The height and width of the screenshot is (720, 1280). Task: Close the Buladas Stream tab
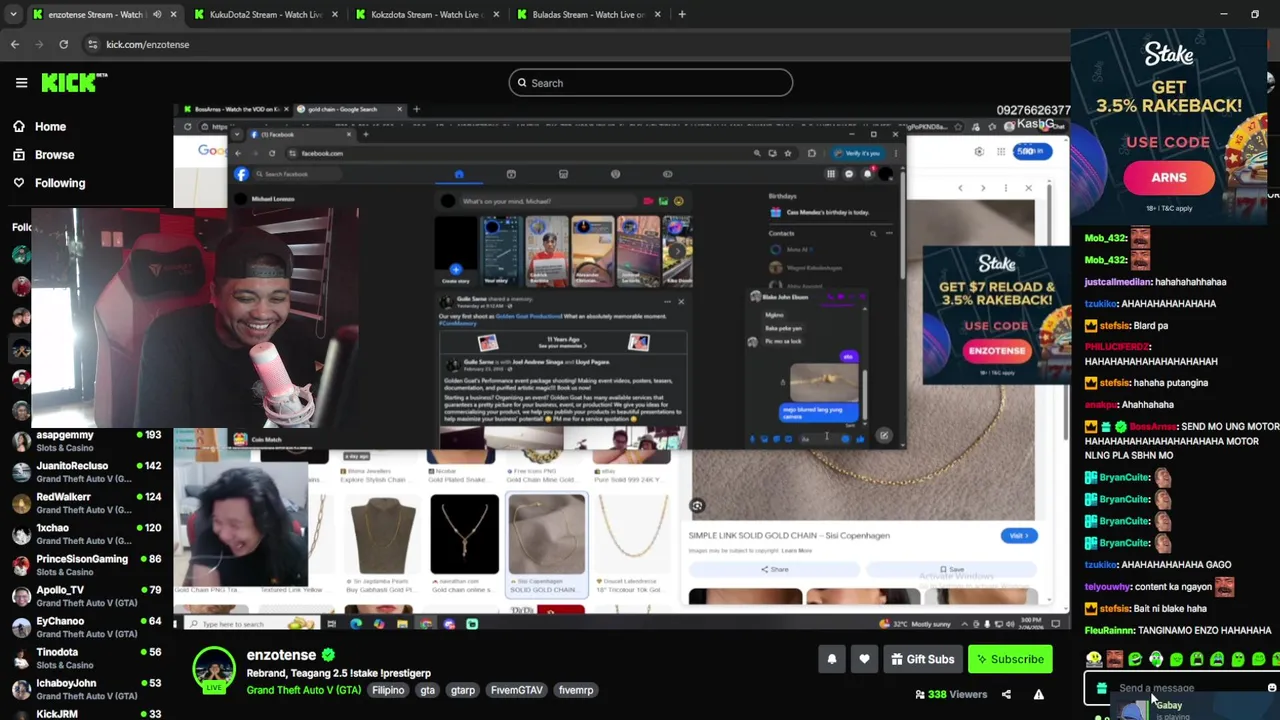(657, 15)
